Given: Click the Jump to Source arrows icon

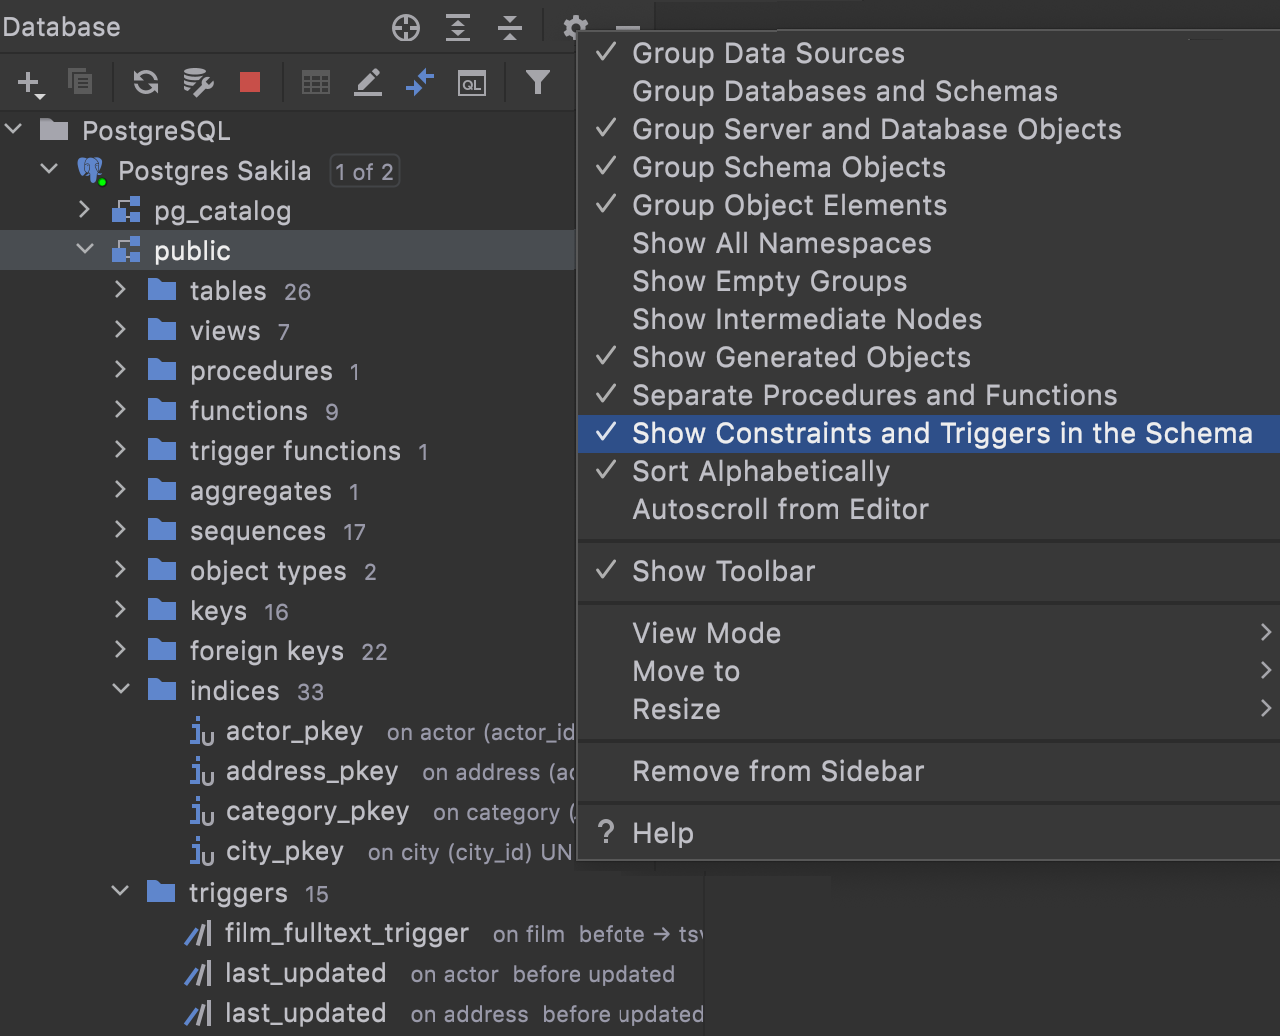Looking at the screenshot, I should 420,82.
